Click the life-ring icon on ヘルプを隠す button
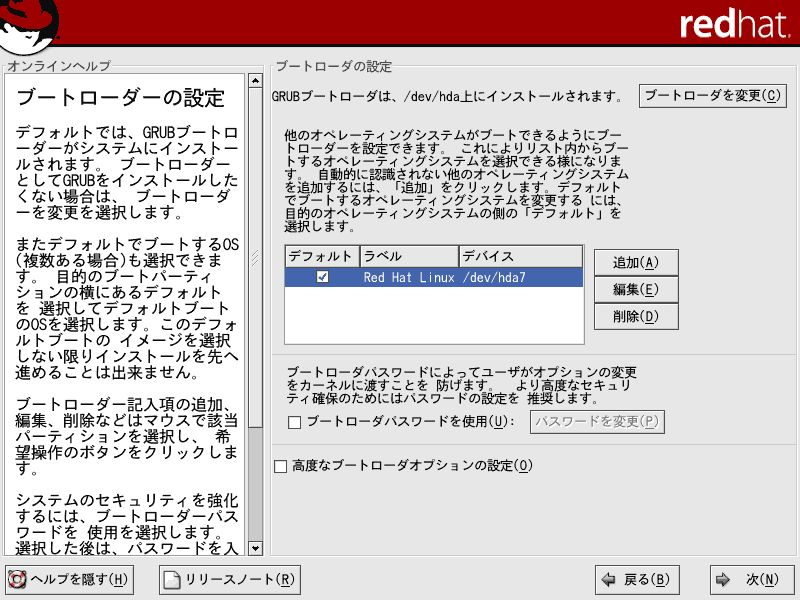This screenshot has width=800, height=600. pyautogui.click(x=17, y=580)
